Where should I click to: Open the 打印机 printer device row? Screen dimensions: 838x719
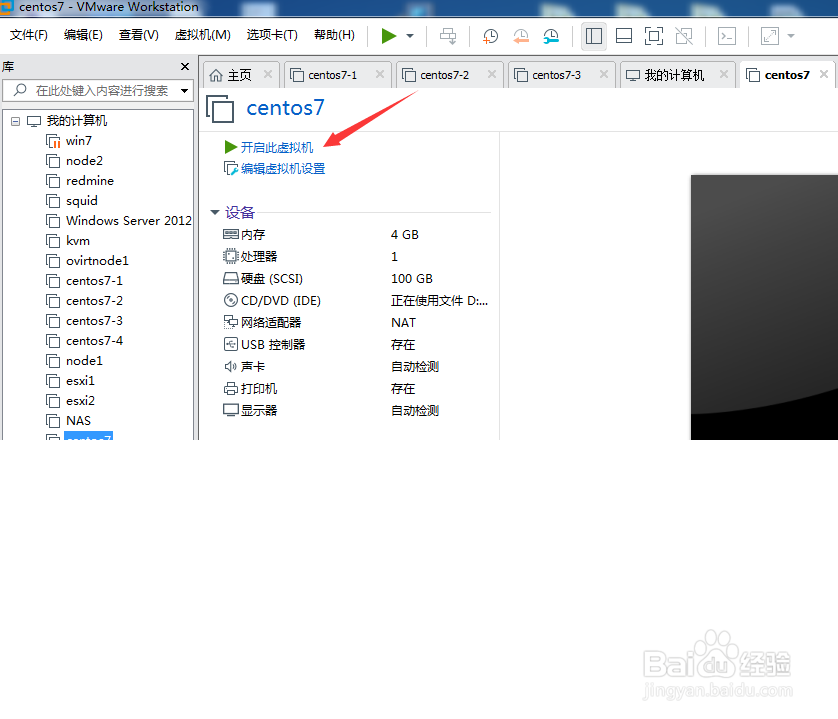355,389
